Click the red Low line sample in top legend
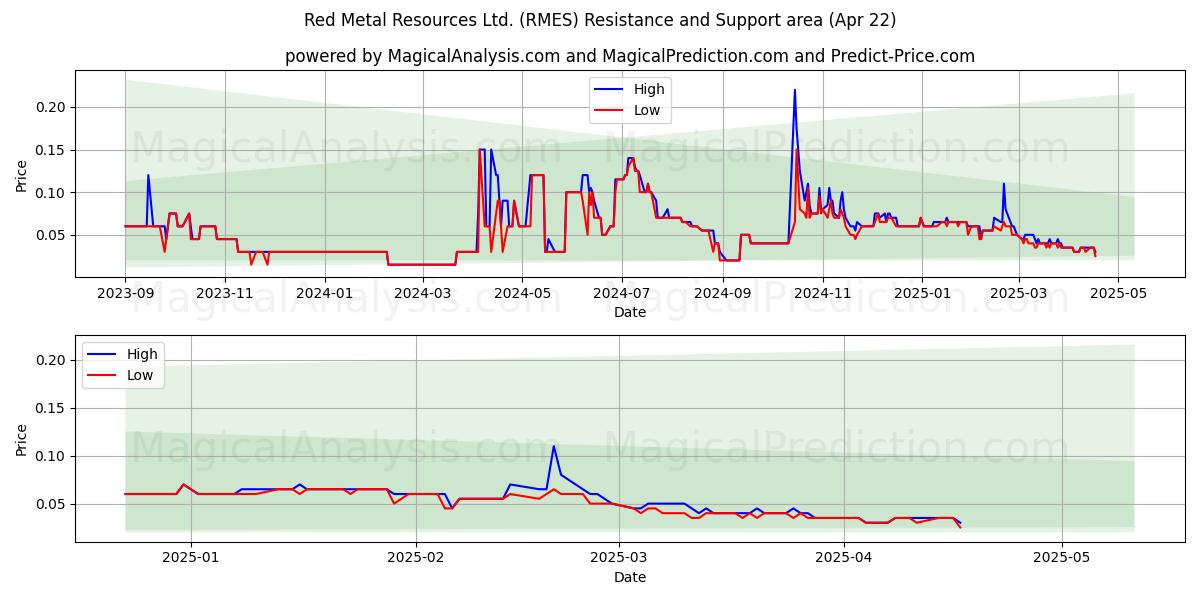Viewport: 1200px width, 600px height. pos(609,111)
